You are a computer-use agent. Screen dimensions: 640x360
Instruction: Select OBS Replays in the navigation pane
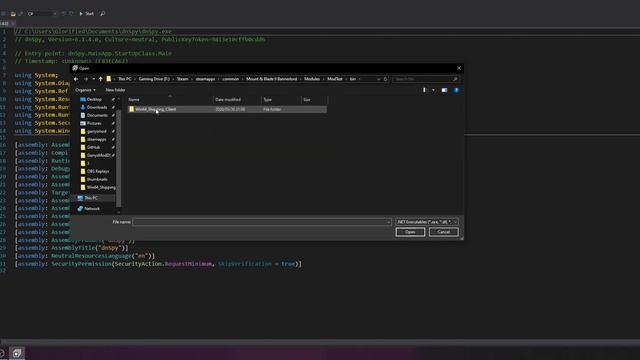[x=98, y=171]
